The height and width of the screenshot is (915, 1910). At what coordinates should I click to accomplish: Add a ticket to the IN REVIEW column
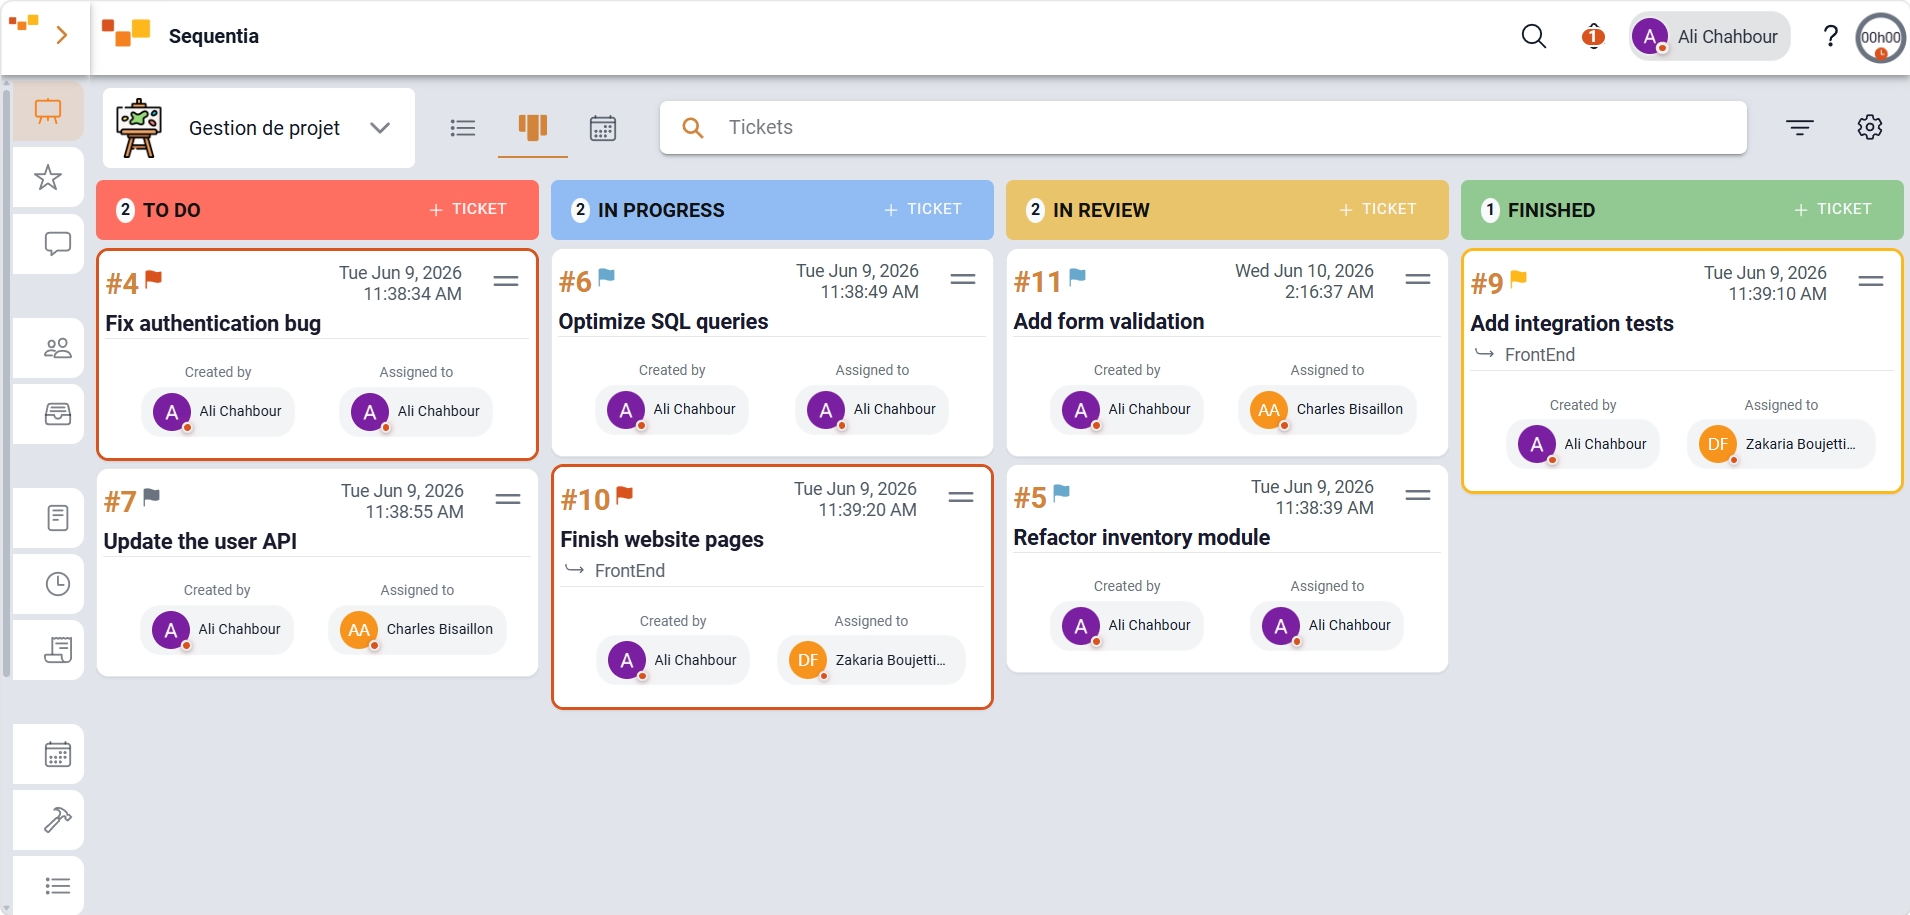[x=1378, y=209]
